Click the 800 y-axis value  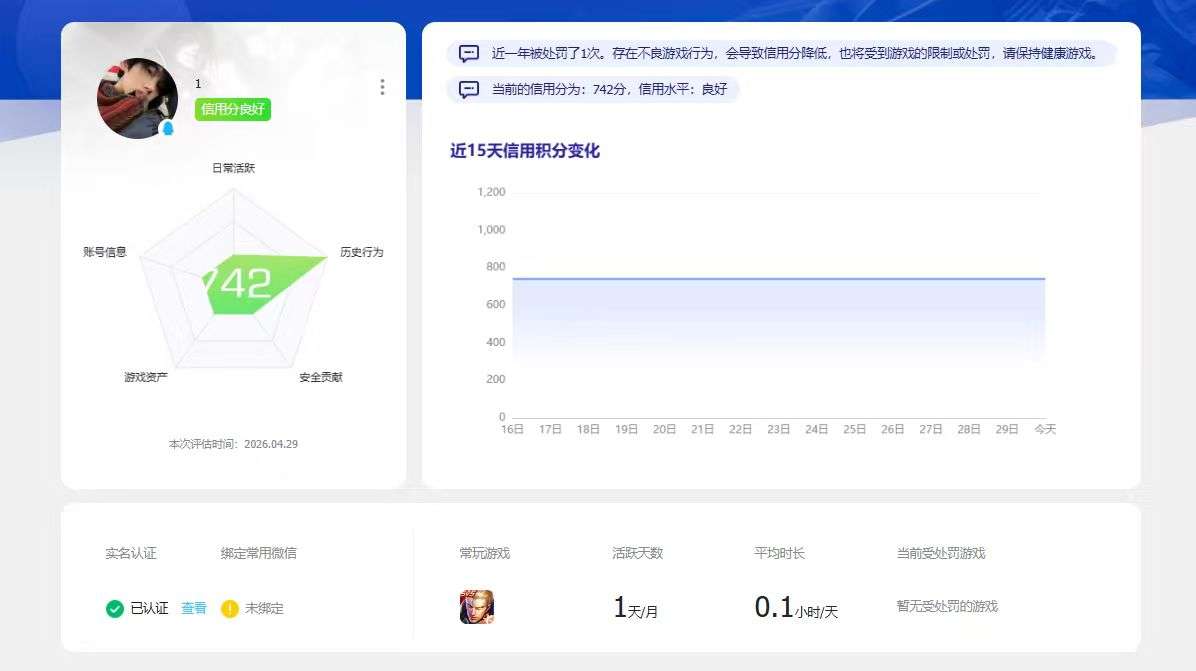point(496,267)
